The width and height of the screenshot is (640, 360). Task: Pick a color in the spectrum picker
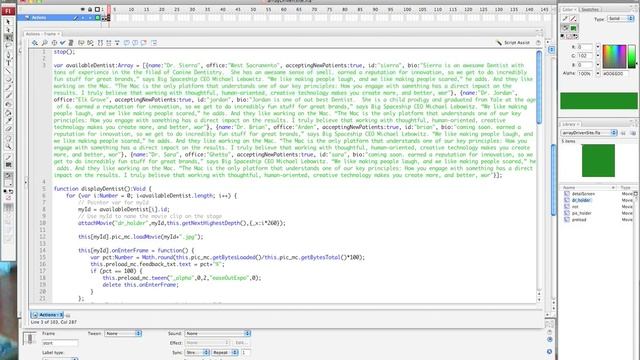pyautogui.click(x=614, y=56)
